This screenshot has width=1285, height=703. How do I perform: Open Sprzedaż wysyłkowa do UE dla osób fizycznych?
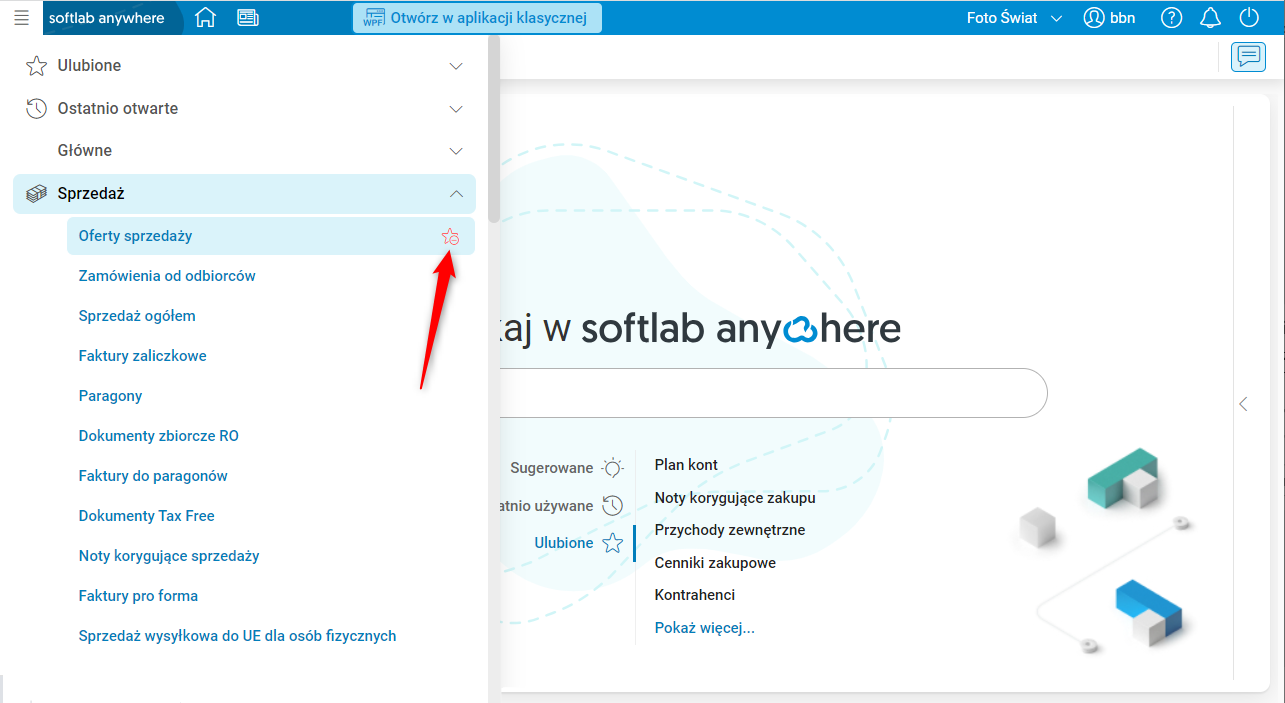(x=237, y=636)
